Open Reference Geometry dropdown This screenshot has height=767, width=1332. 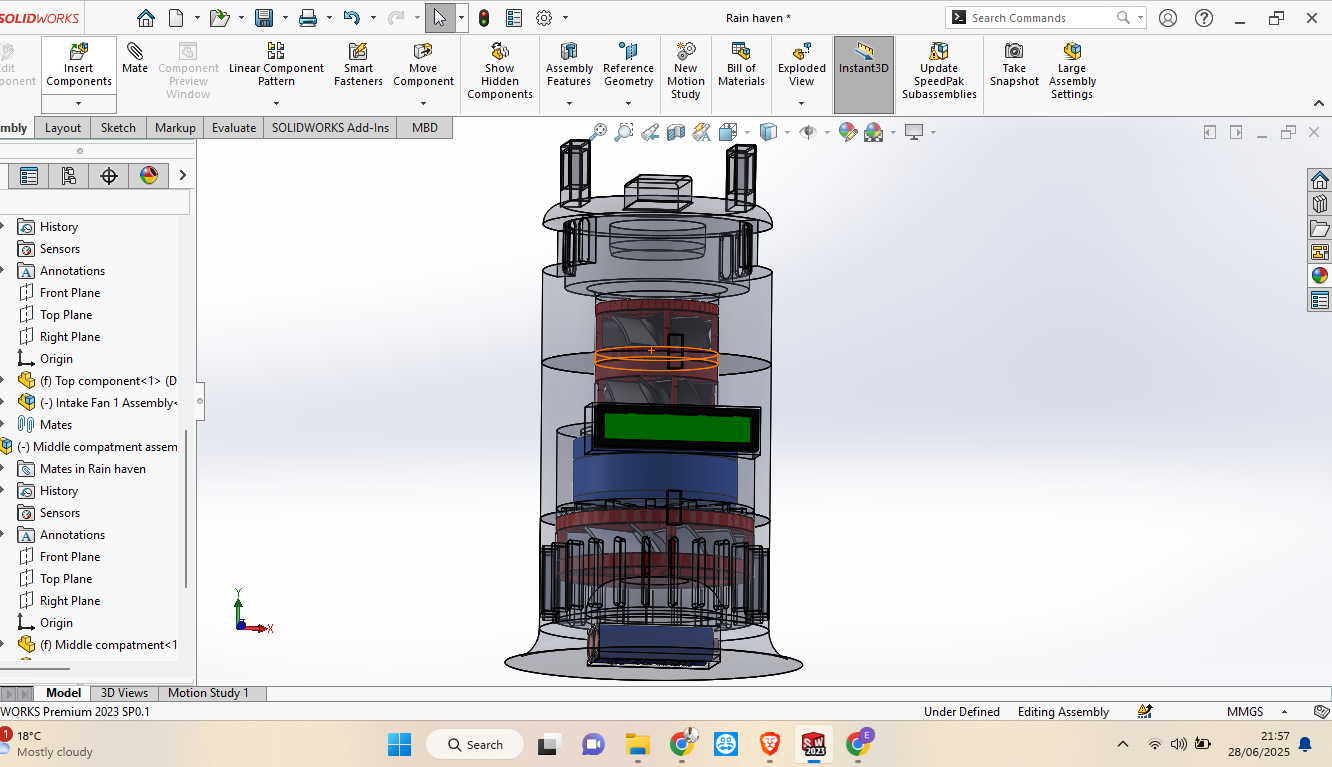(x=628, y=103)
